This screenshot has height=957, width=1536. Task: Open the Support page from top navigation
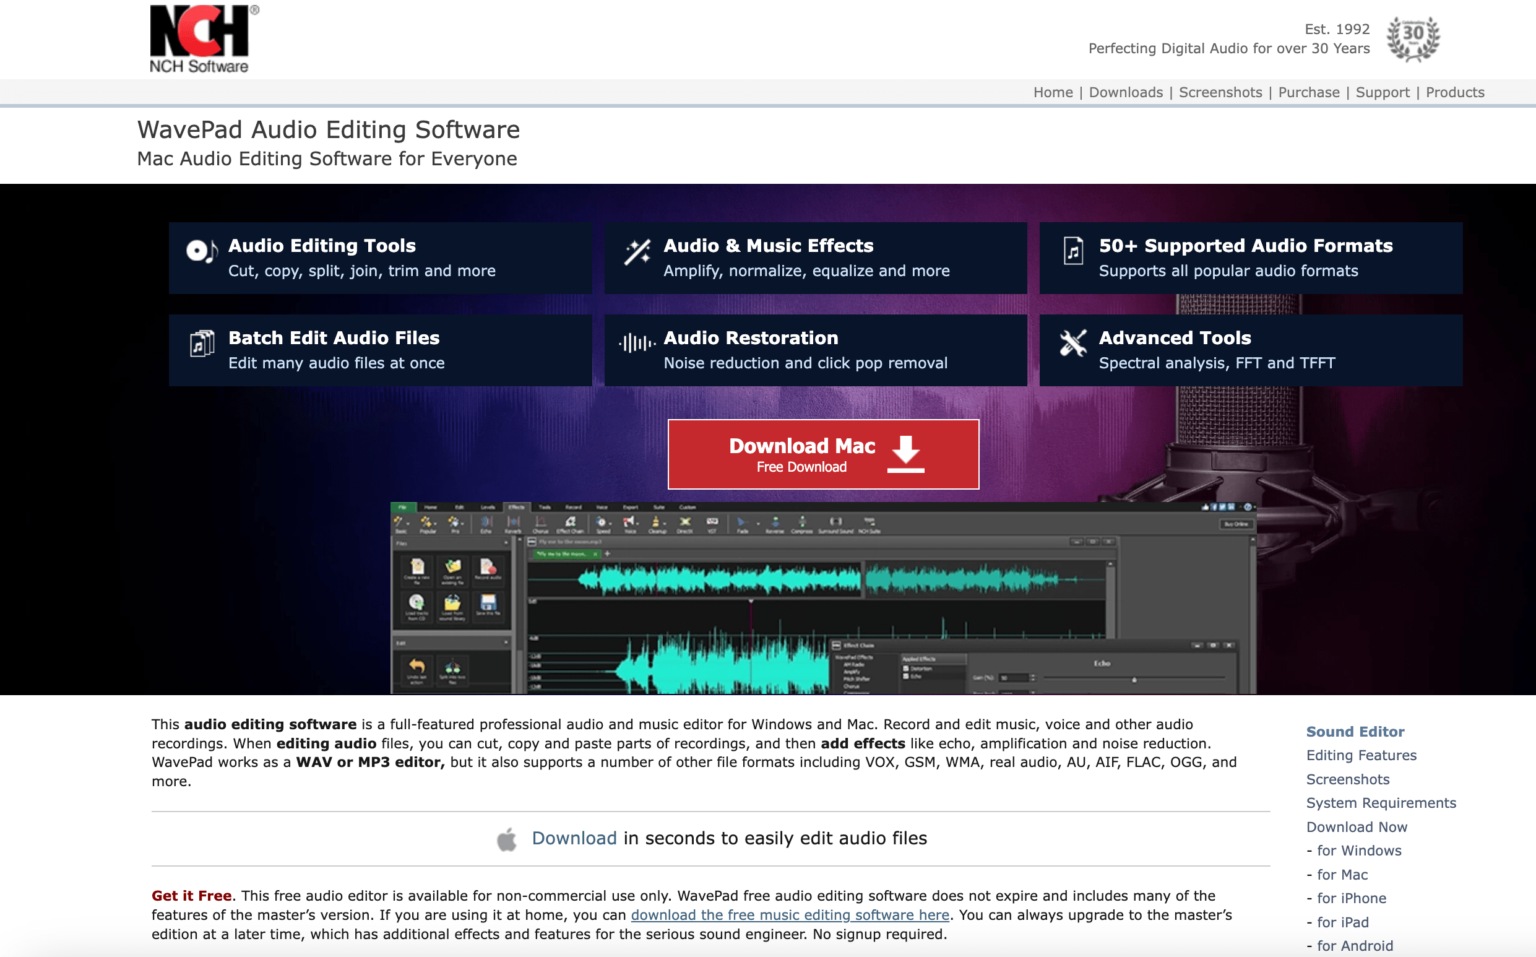[x=1383, y=92]
